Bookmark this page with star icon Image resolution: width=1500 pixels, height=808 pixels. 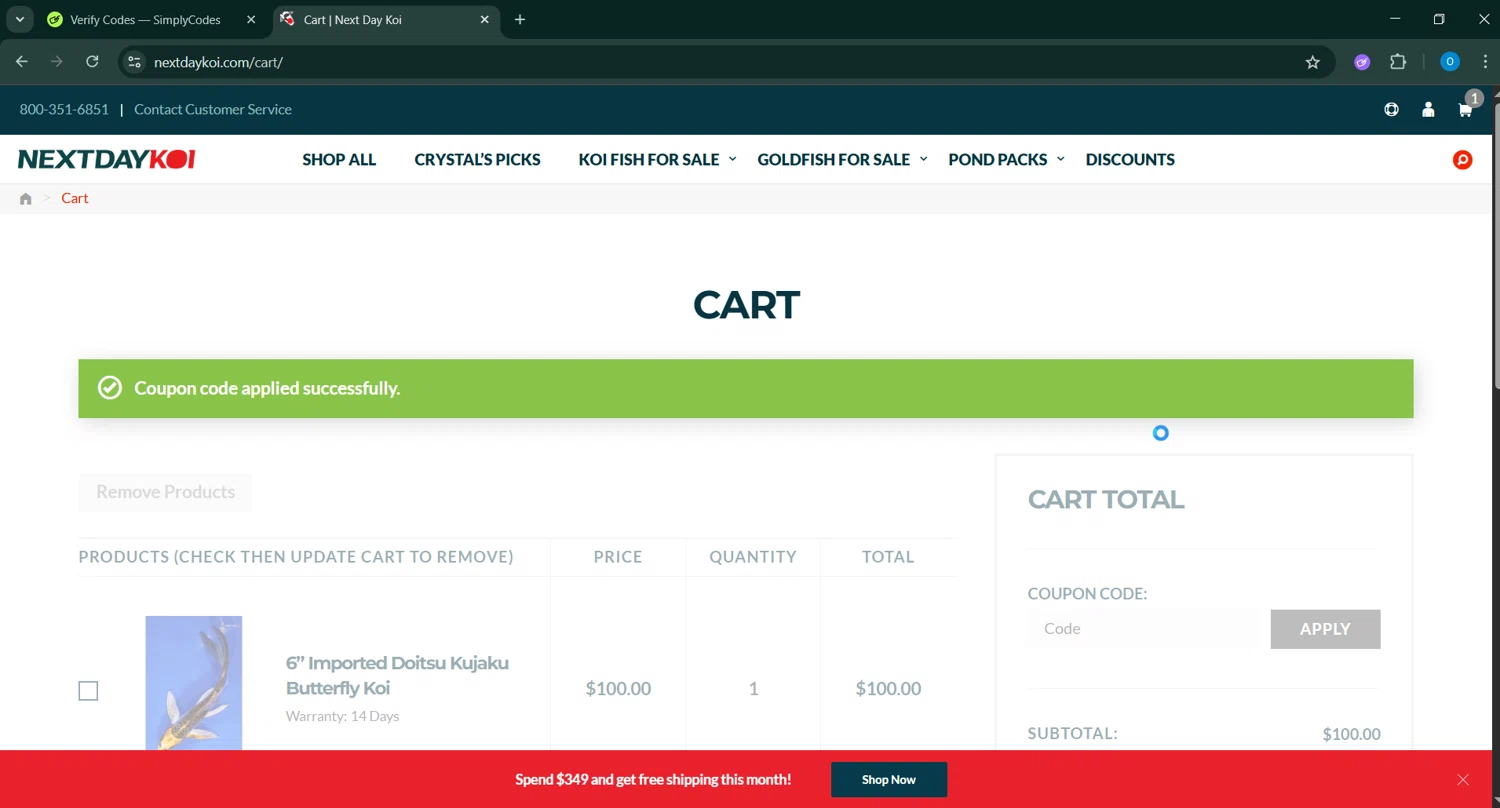coord(1313,62)
